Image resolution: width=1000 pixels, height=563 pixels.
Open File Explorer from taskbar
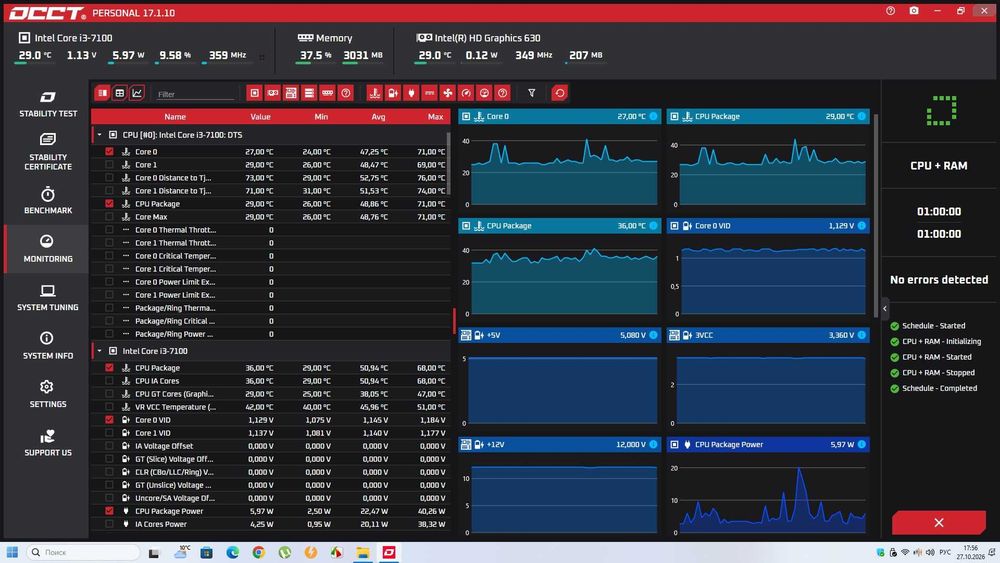363,552
